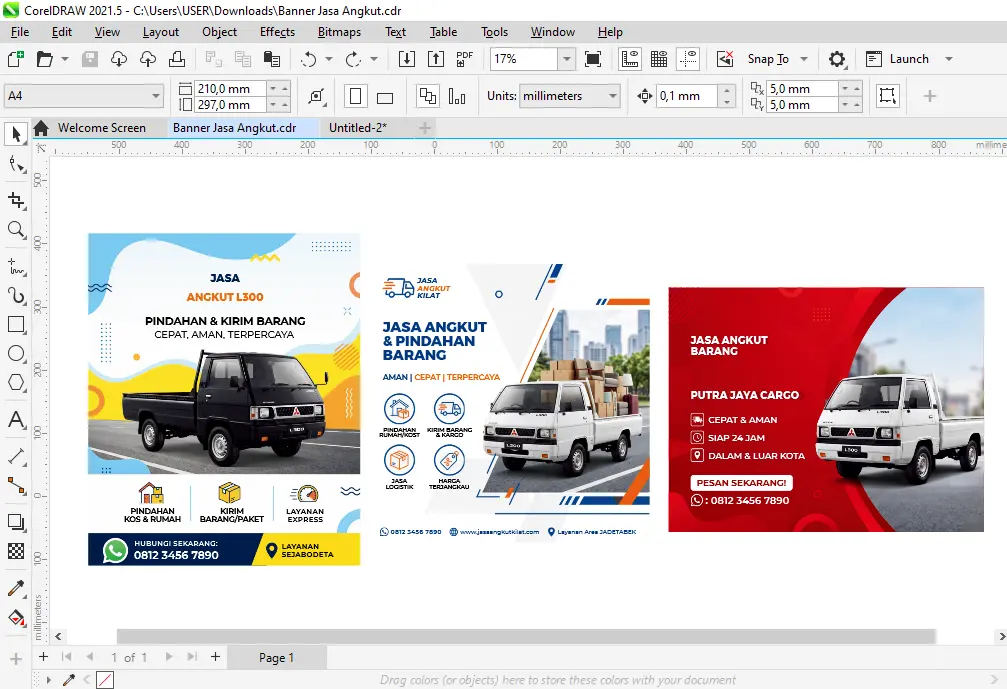Expand the Open recent dropdown arrow

(64, 59)
